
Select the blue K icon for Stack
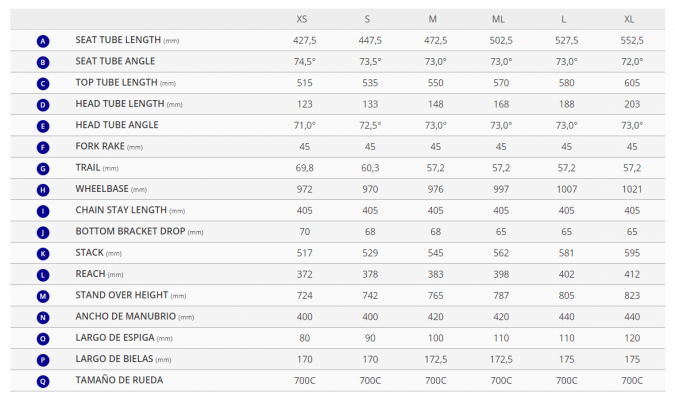pos(42,253)
